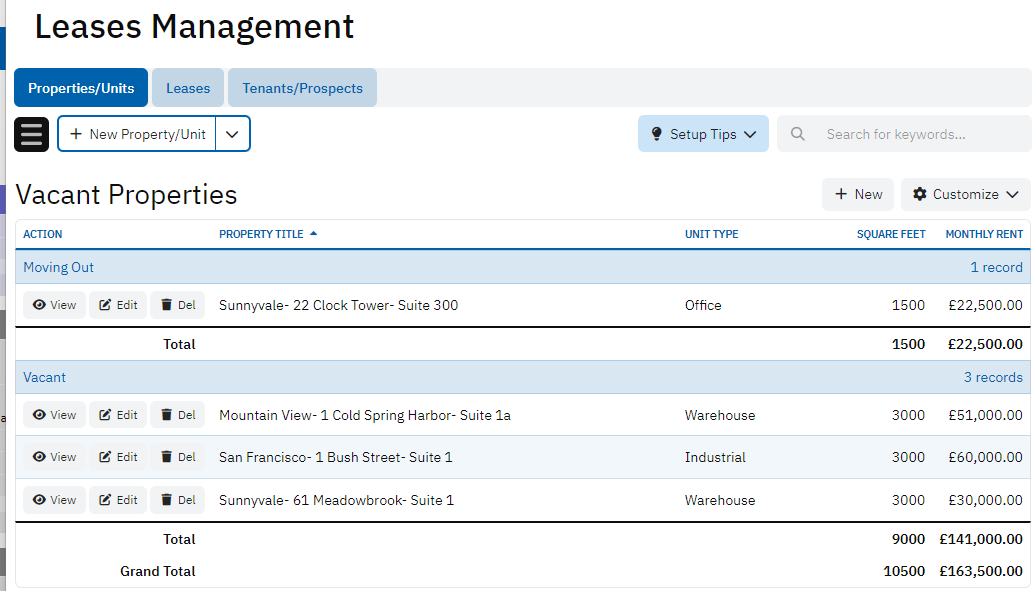Click the search magnifier icon

coord(797,134)
